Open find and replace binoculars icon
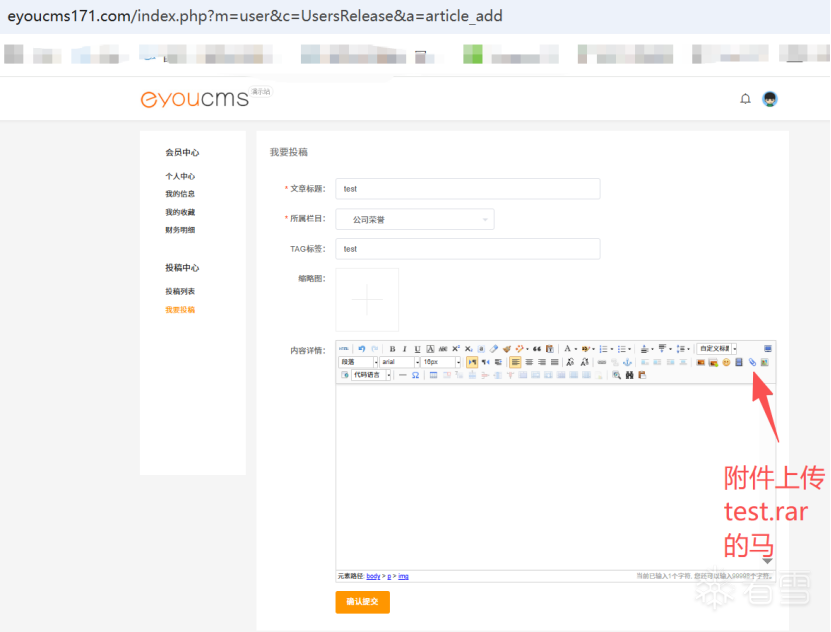This screenshot has width=831, height=632. (x=630, y=375)
